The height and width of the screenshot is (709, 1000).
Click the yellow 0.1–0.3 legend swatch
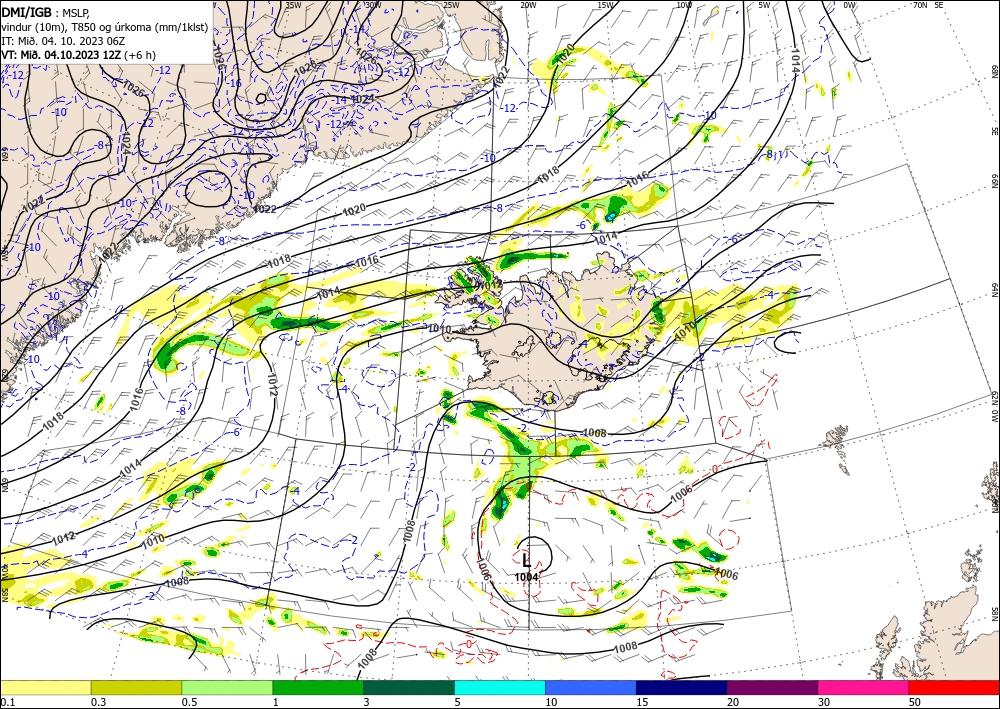pyautogui.click(x=45, y=687)
